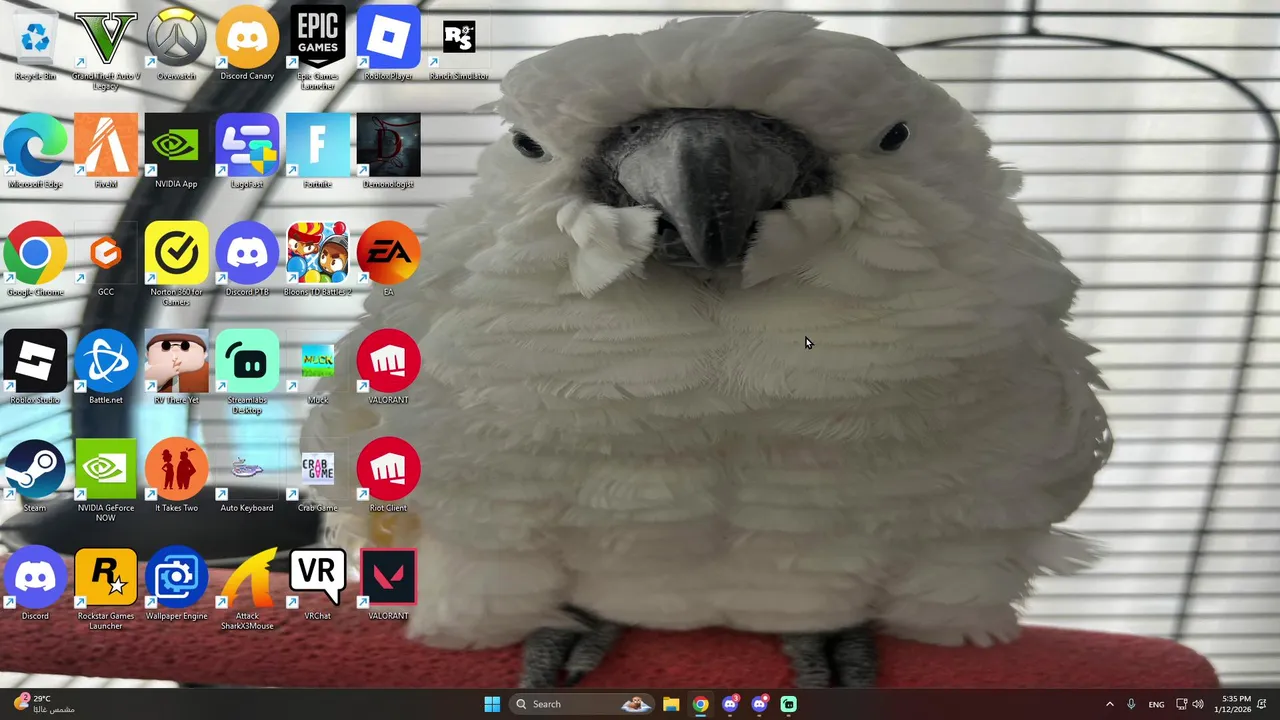Change the ENG input language

pyautogui.click(x=1156, y=704)
